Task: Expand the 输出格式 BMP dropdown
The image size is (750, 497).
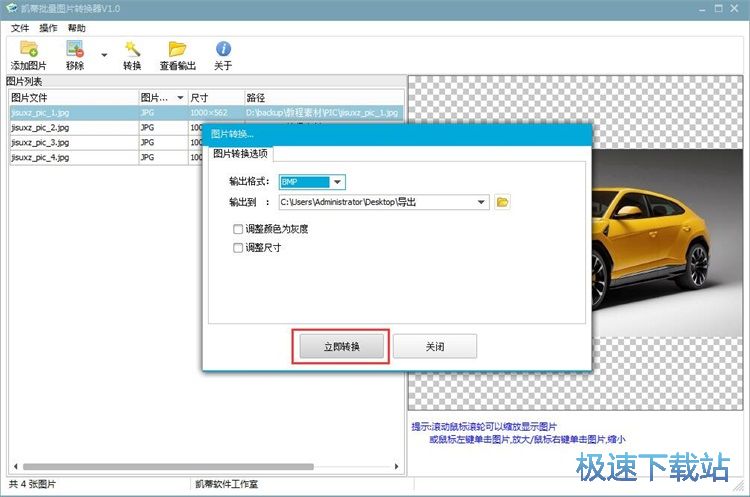Action: point(337,182)
